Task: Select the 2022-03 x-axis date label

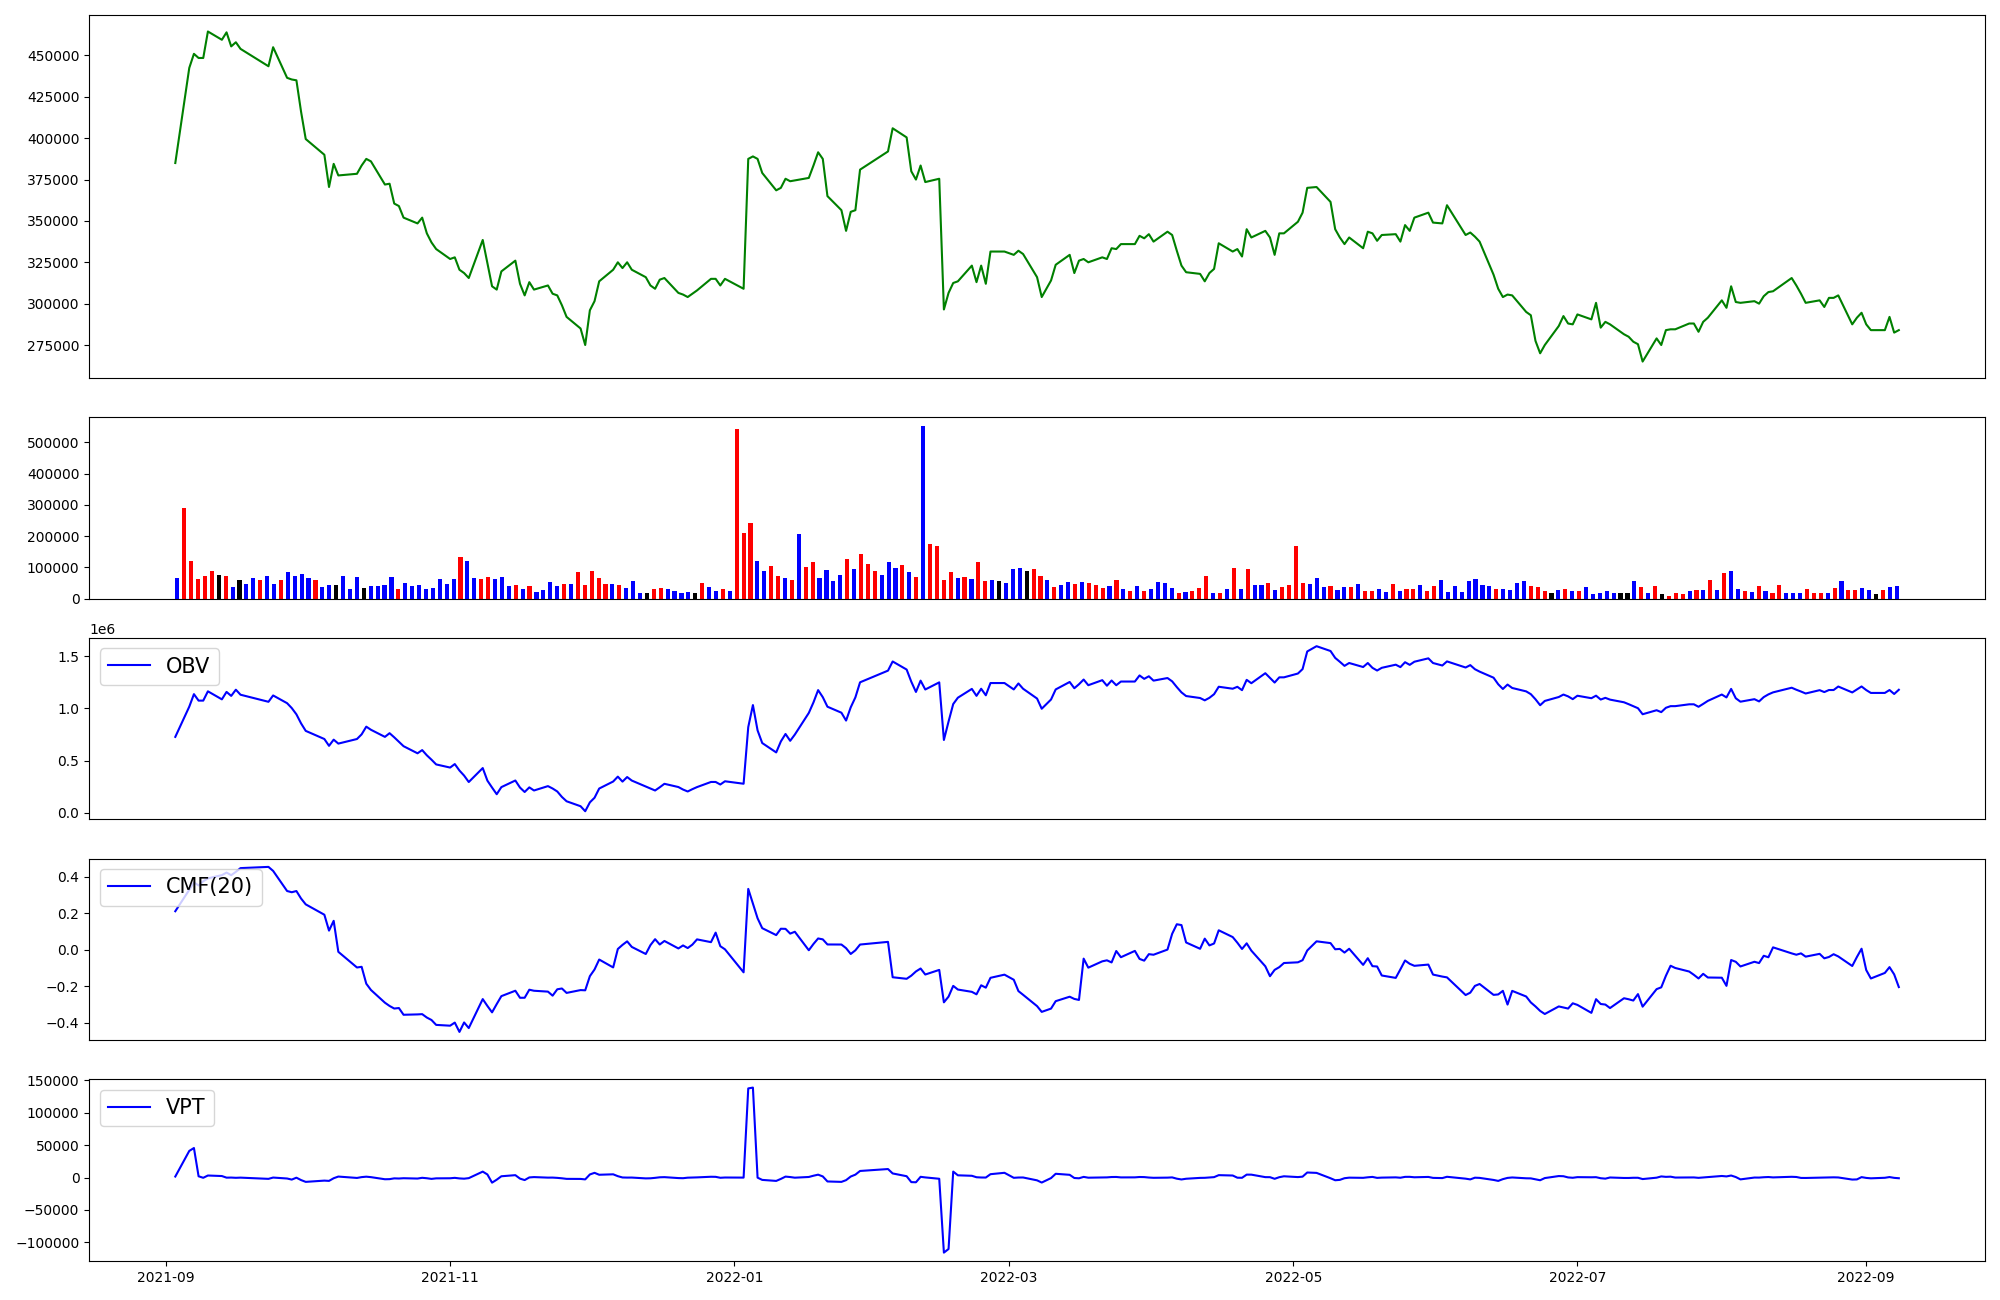Action: click(x=1009, y=1277)
